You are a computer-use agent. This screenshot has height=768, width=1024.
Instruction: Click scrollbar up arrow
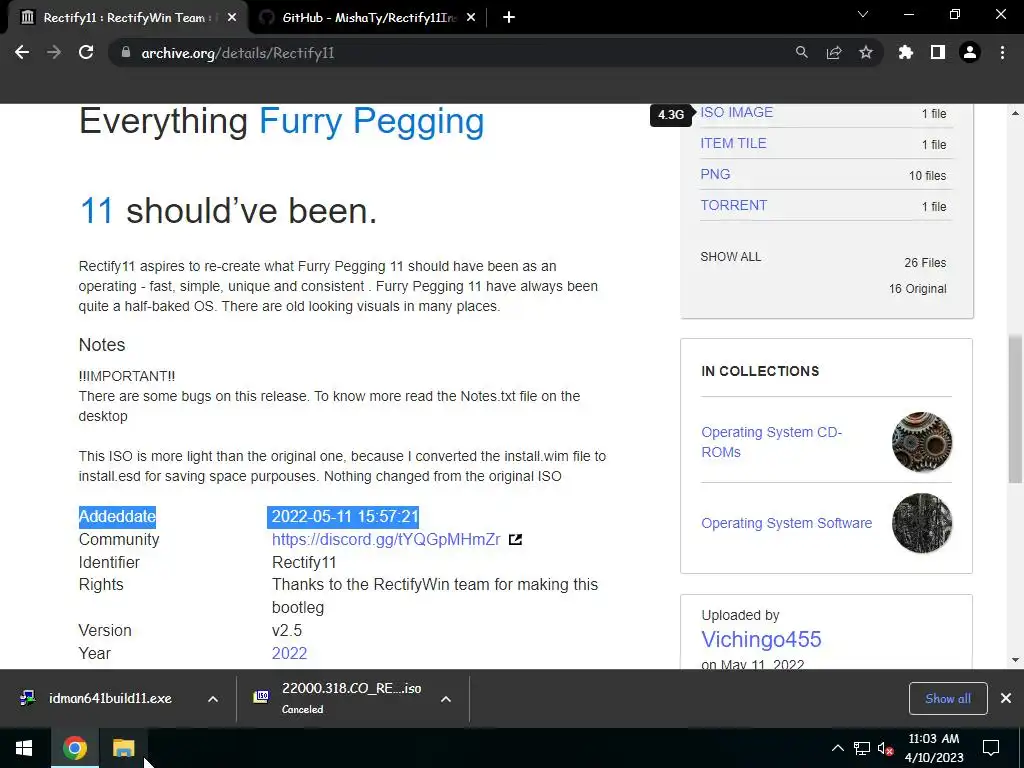[1015, 113]
